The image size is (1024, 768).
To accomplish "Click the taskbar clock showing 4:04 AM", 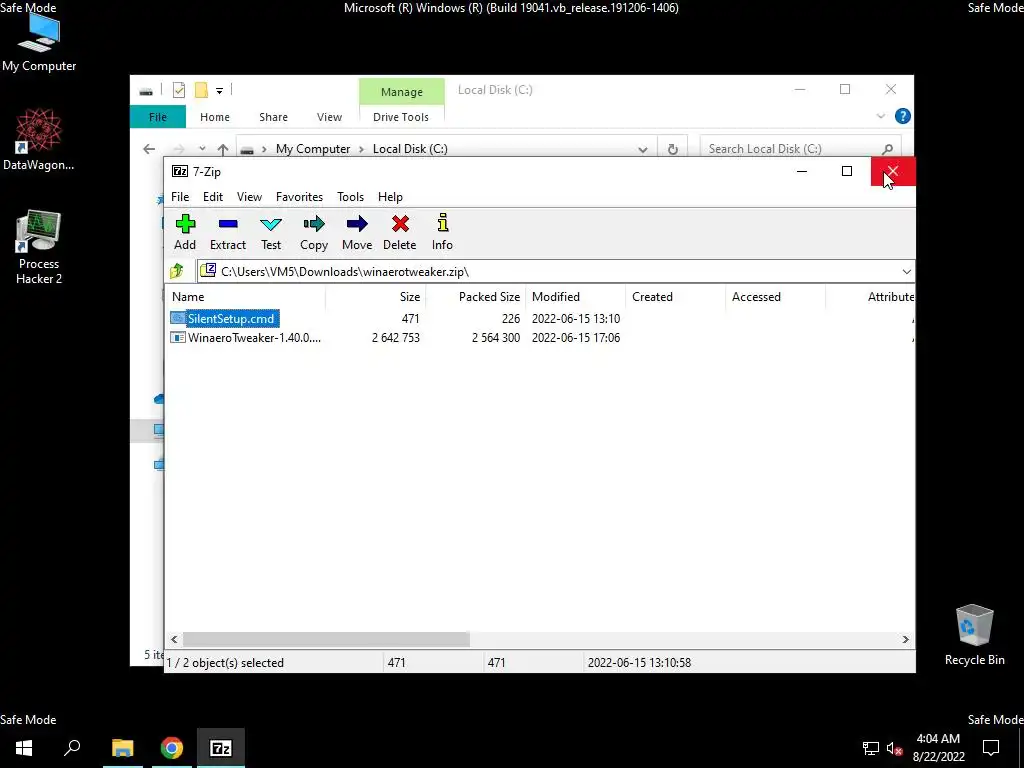I will point(938,748).
